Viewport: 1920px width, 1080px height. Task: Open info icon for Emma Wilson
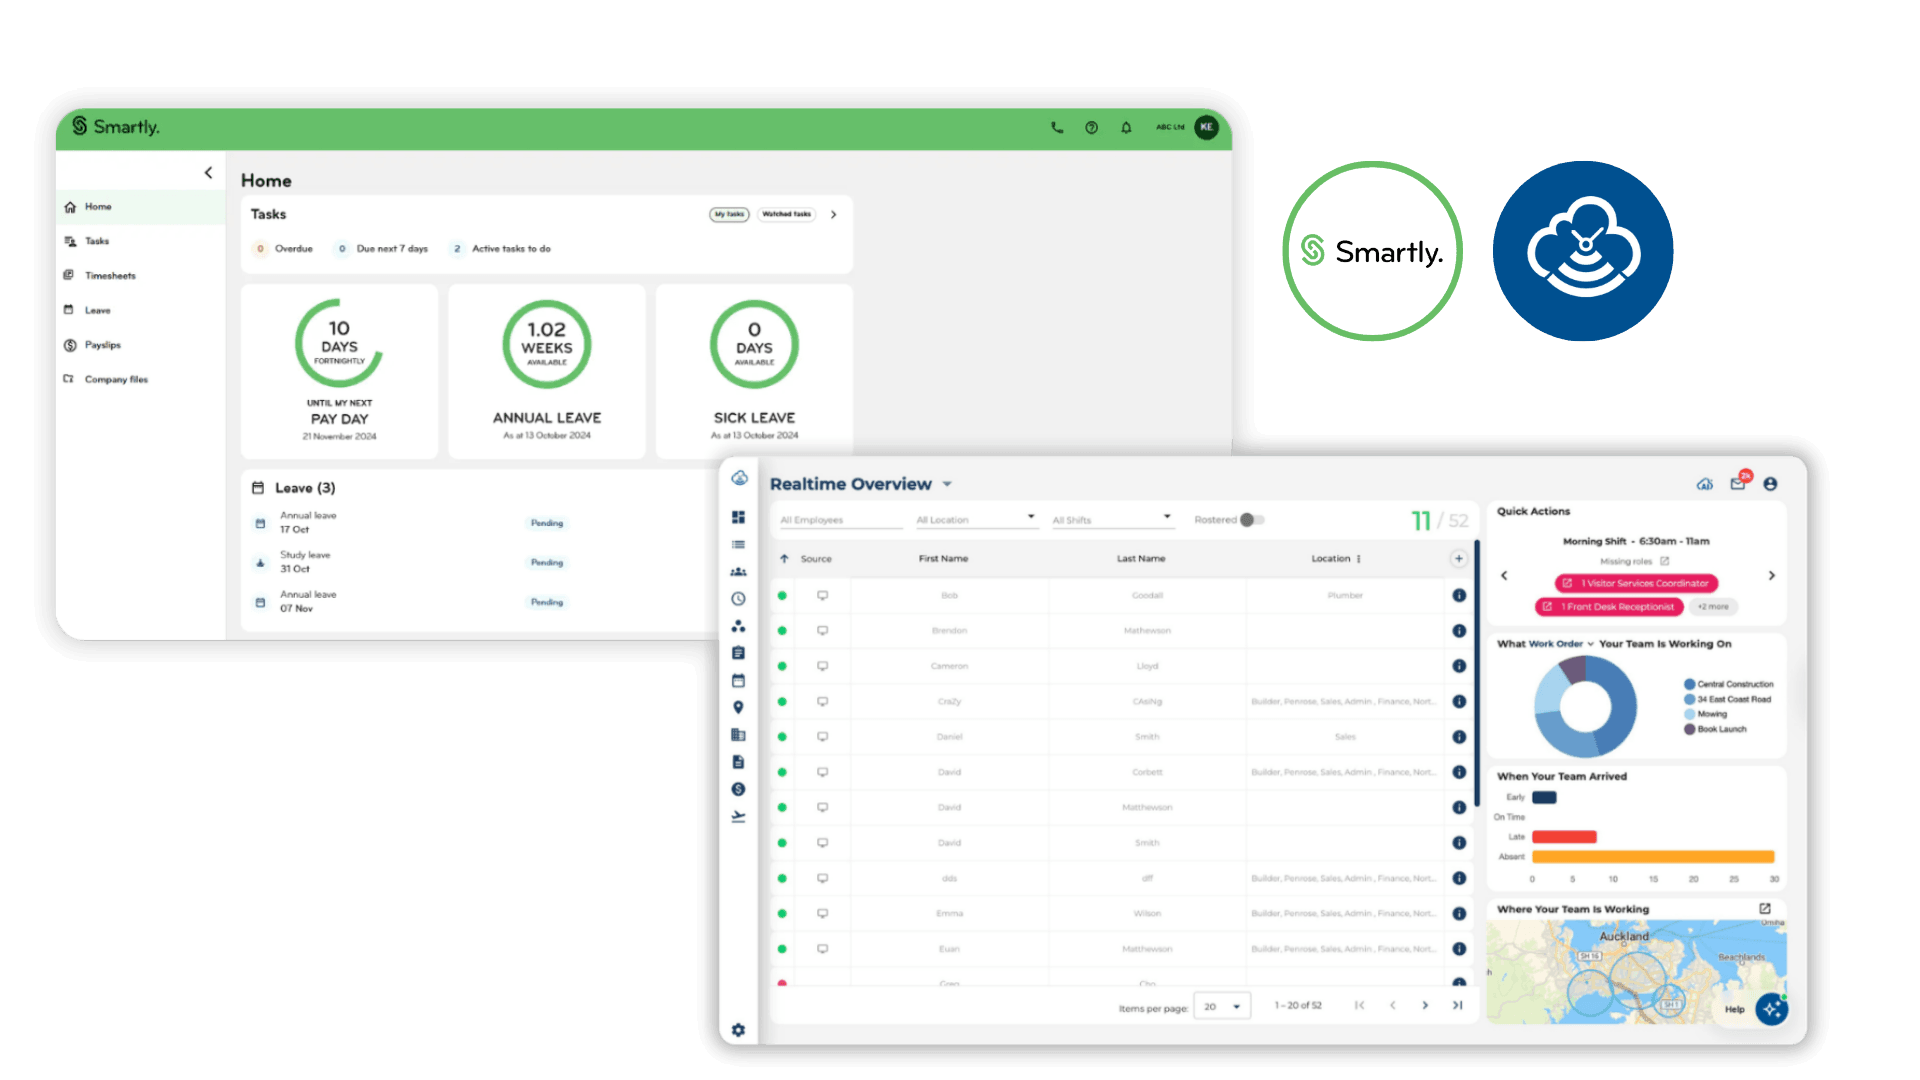coord(1459,914)
